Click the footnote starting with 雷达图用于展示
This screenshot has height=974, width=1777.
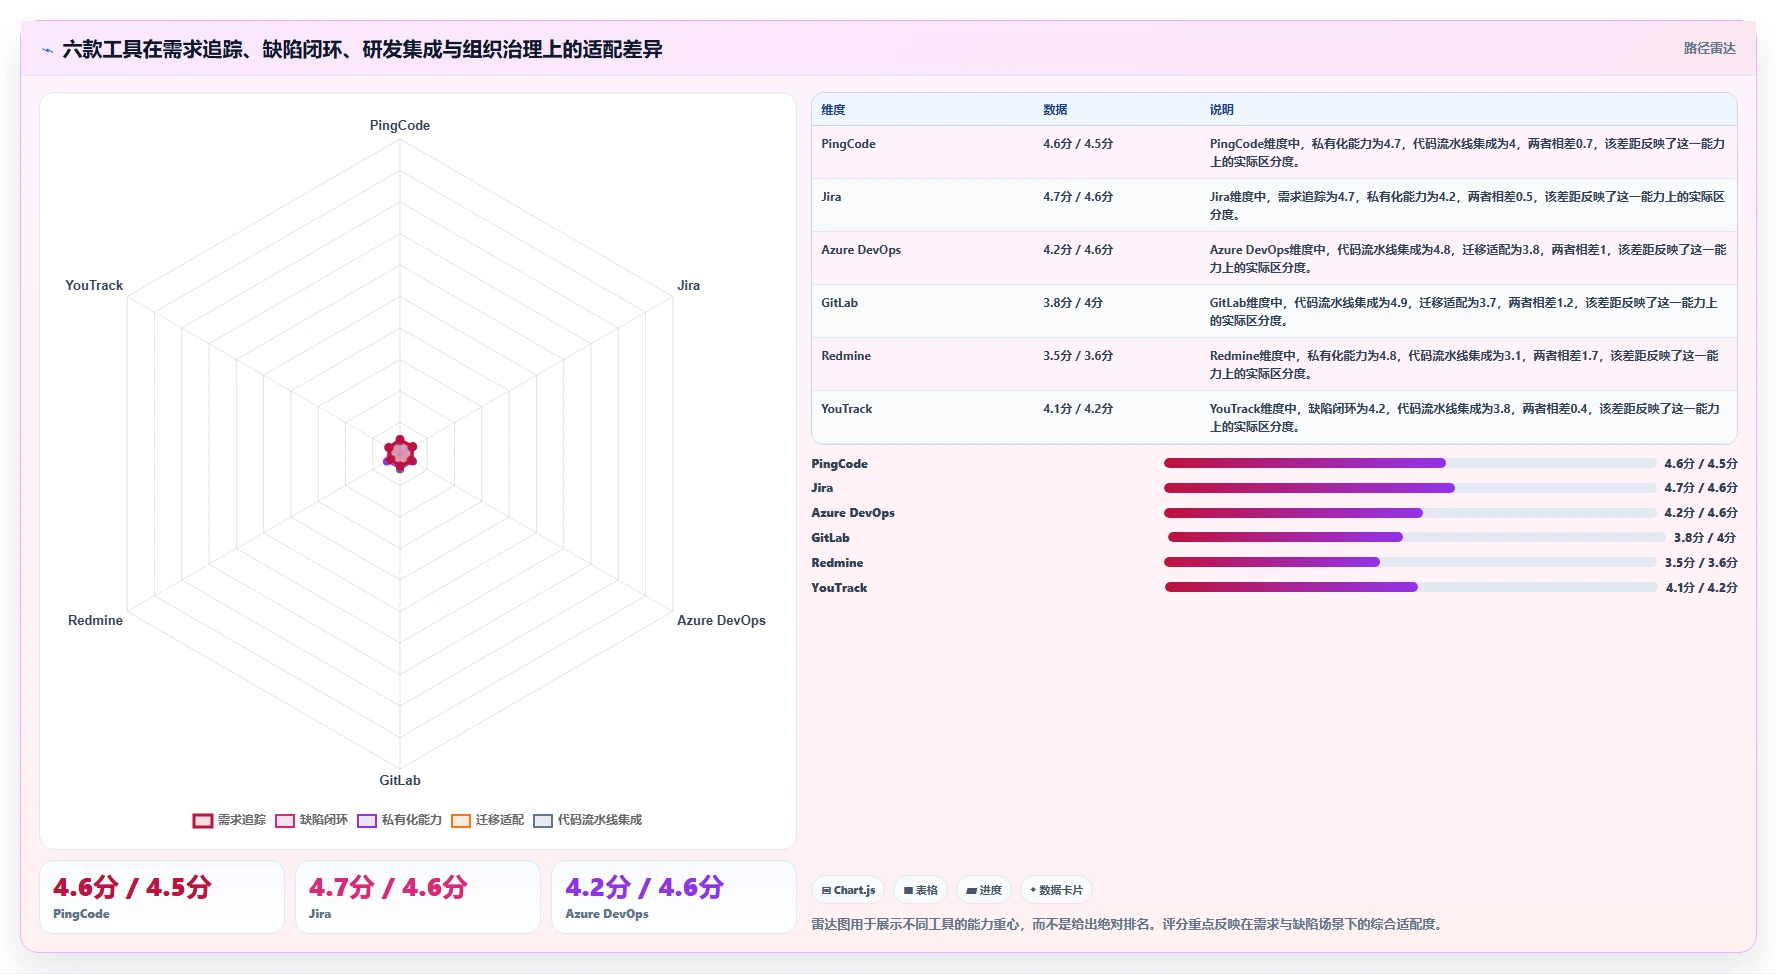pos(1128,924)
